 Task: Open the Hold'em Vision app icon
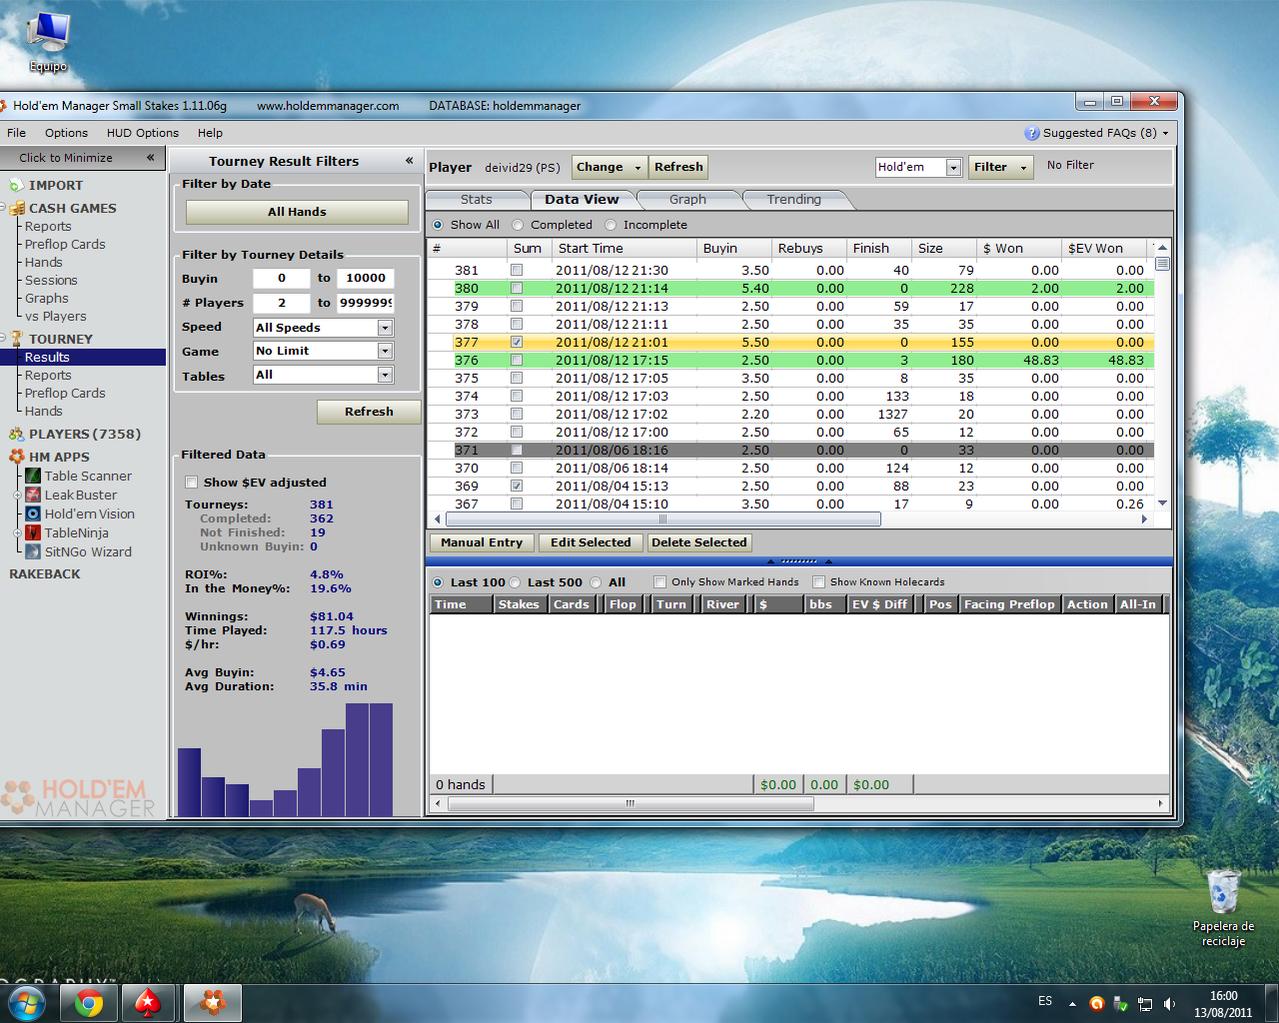(33, 514)
